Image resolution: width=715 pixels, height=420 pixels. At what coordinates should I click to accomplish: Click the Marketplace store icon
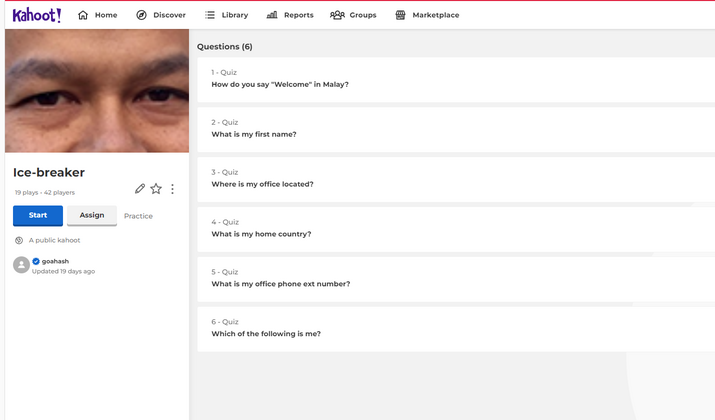coord(400,15)
